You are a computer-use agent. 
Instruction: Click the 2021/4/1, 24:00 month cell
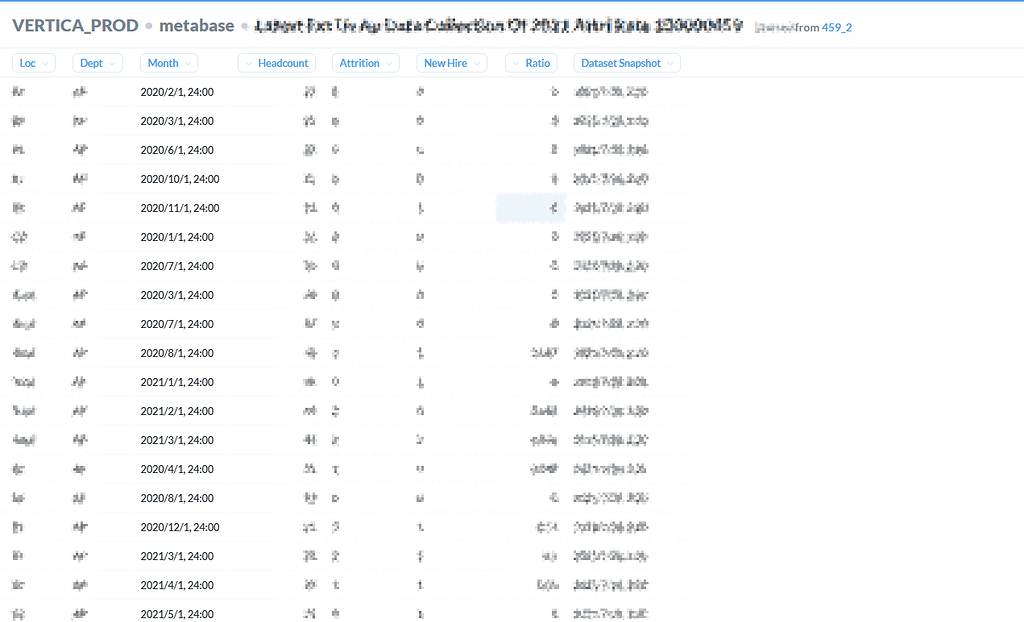[x=177, y=585]
